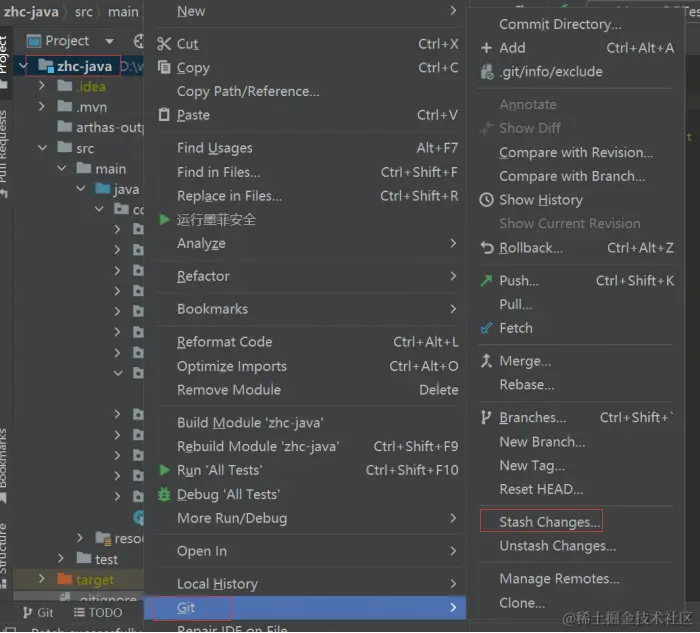700x633 pixels.
Task: Collapse the main folder
Action: tap(62, 168)
